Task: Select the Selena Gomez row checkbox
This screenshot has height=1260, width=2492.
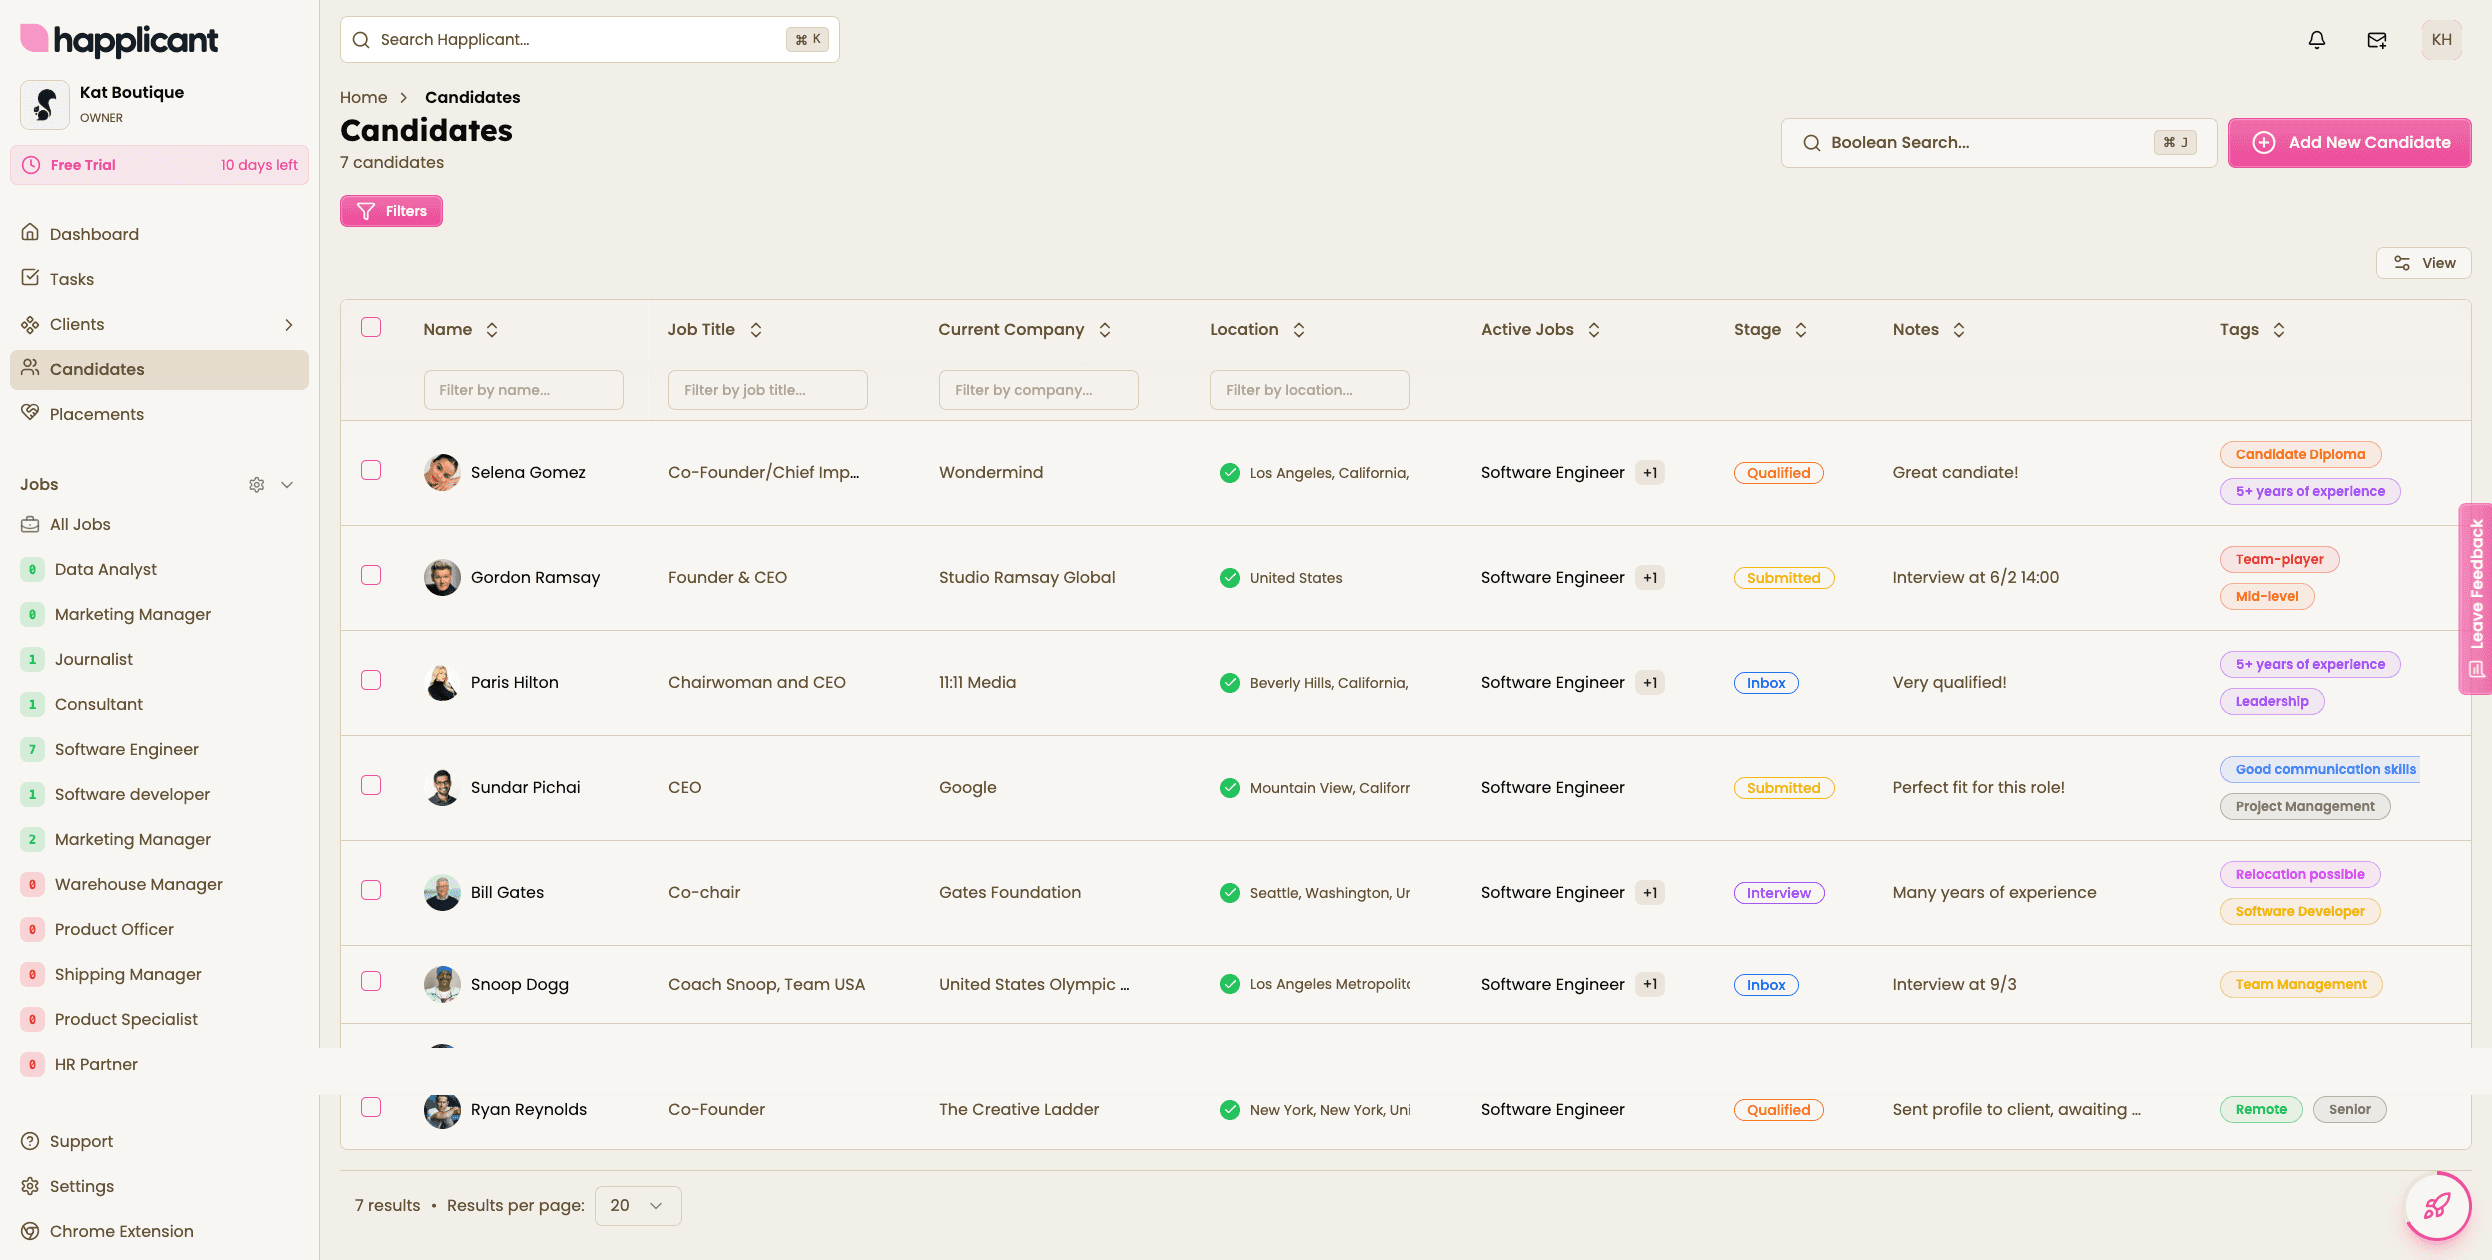Action: tap(371, 471)
